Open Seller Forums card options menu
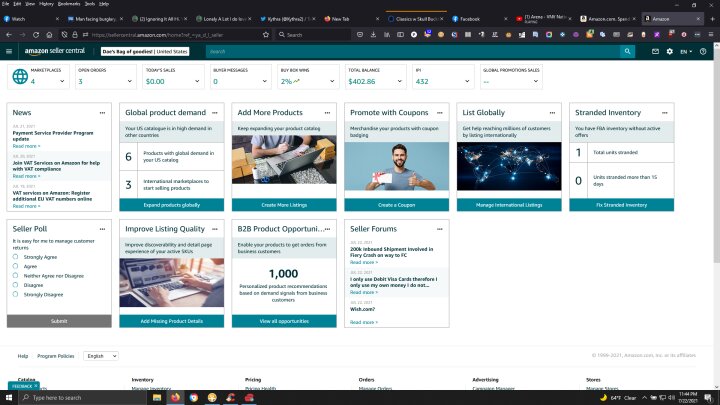 (440, 229)
